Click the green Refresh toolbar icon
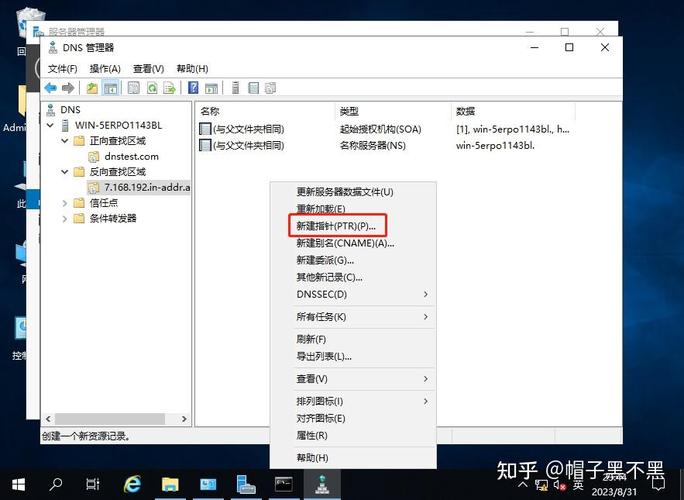Screen dimensions: 684x500 [x=152, y=88]
